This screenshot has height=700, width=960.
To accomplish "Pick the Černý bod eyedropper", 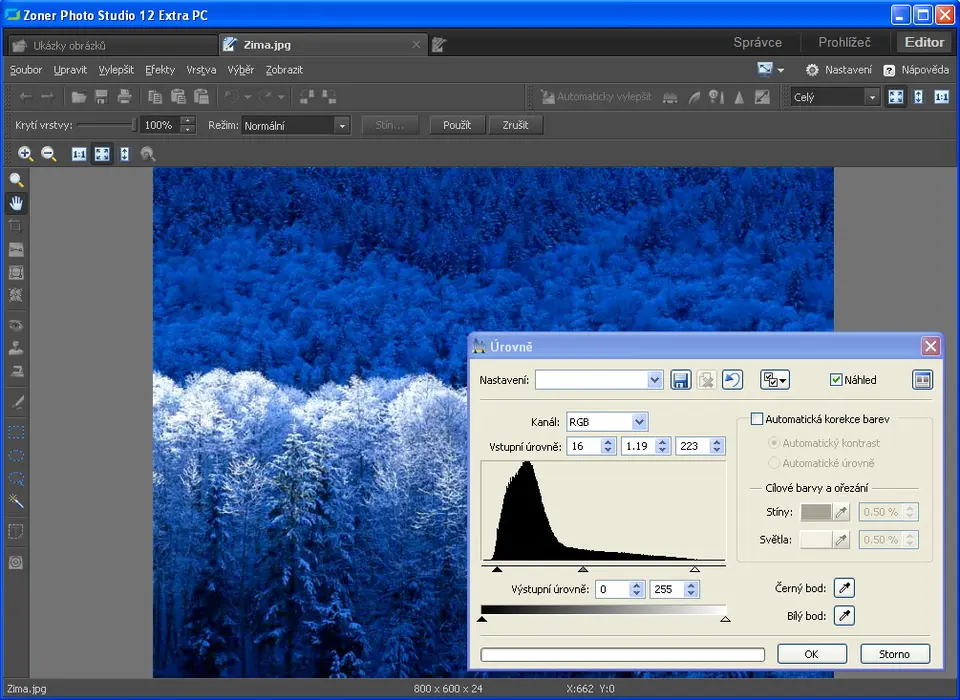I will [844, 588].
